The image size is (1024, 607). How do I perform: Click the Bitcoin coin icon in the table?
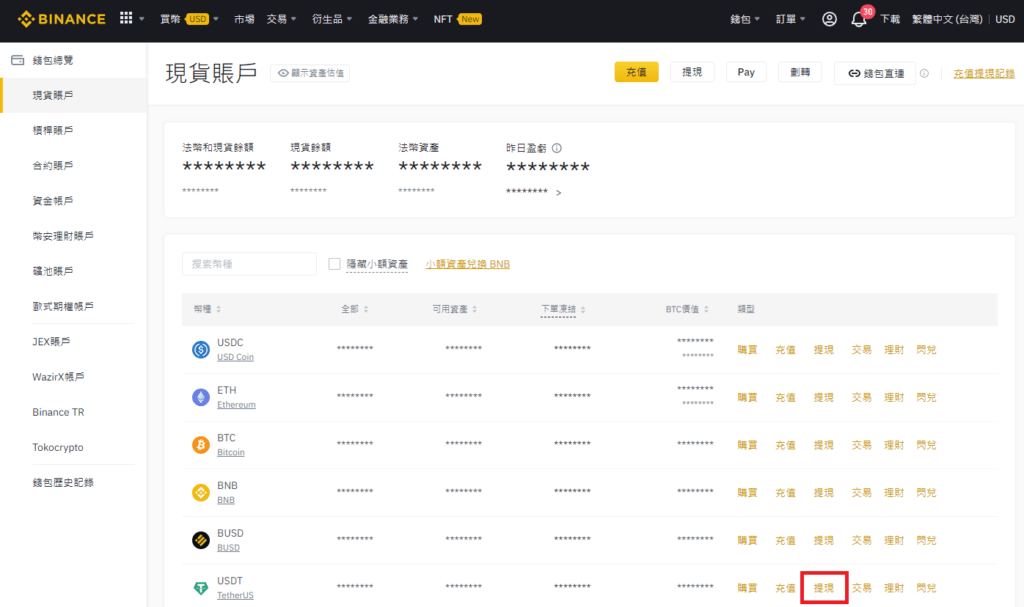[200, 444]
